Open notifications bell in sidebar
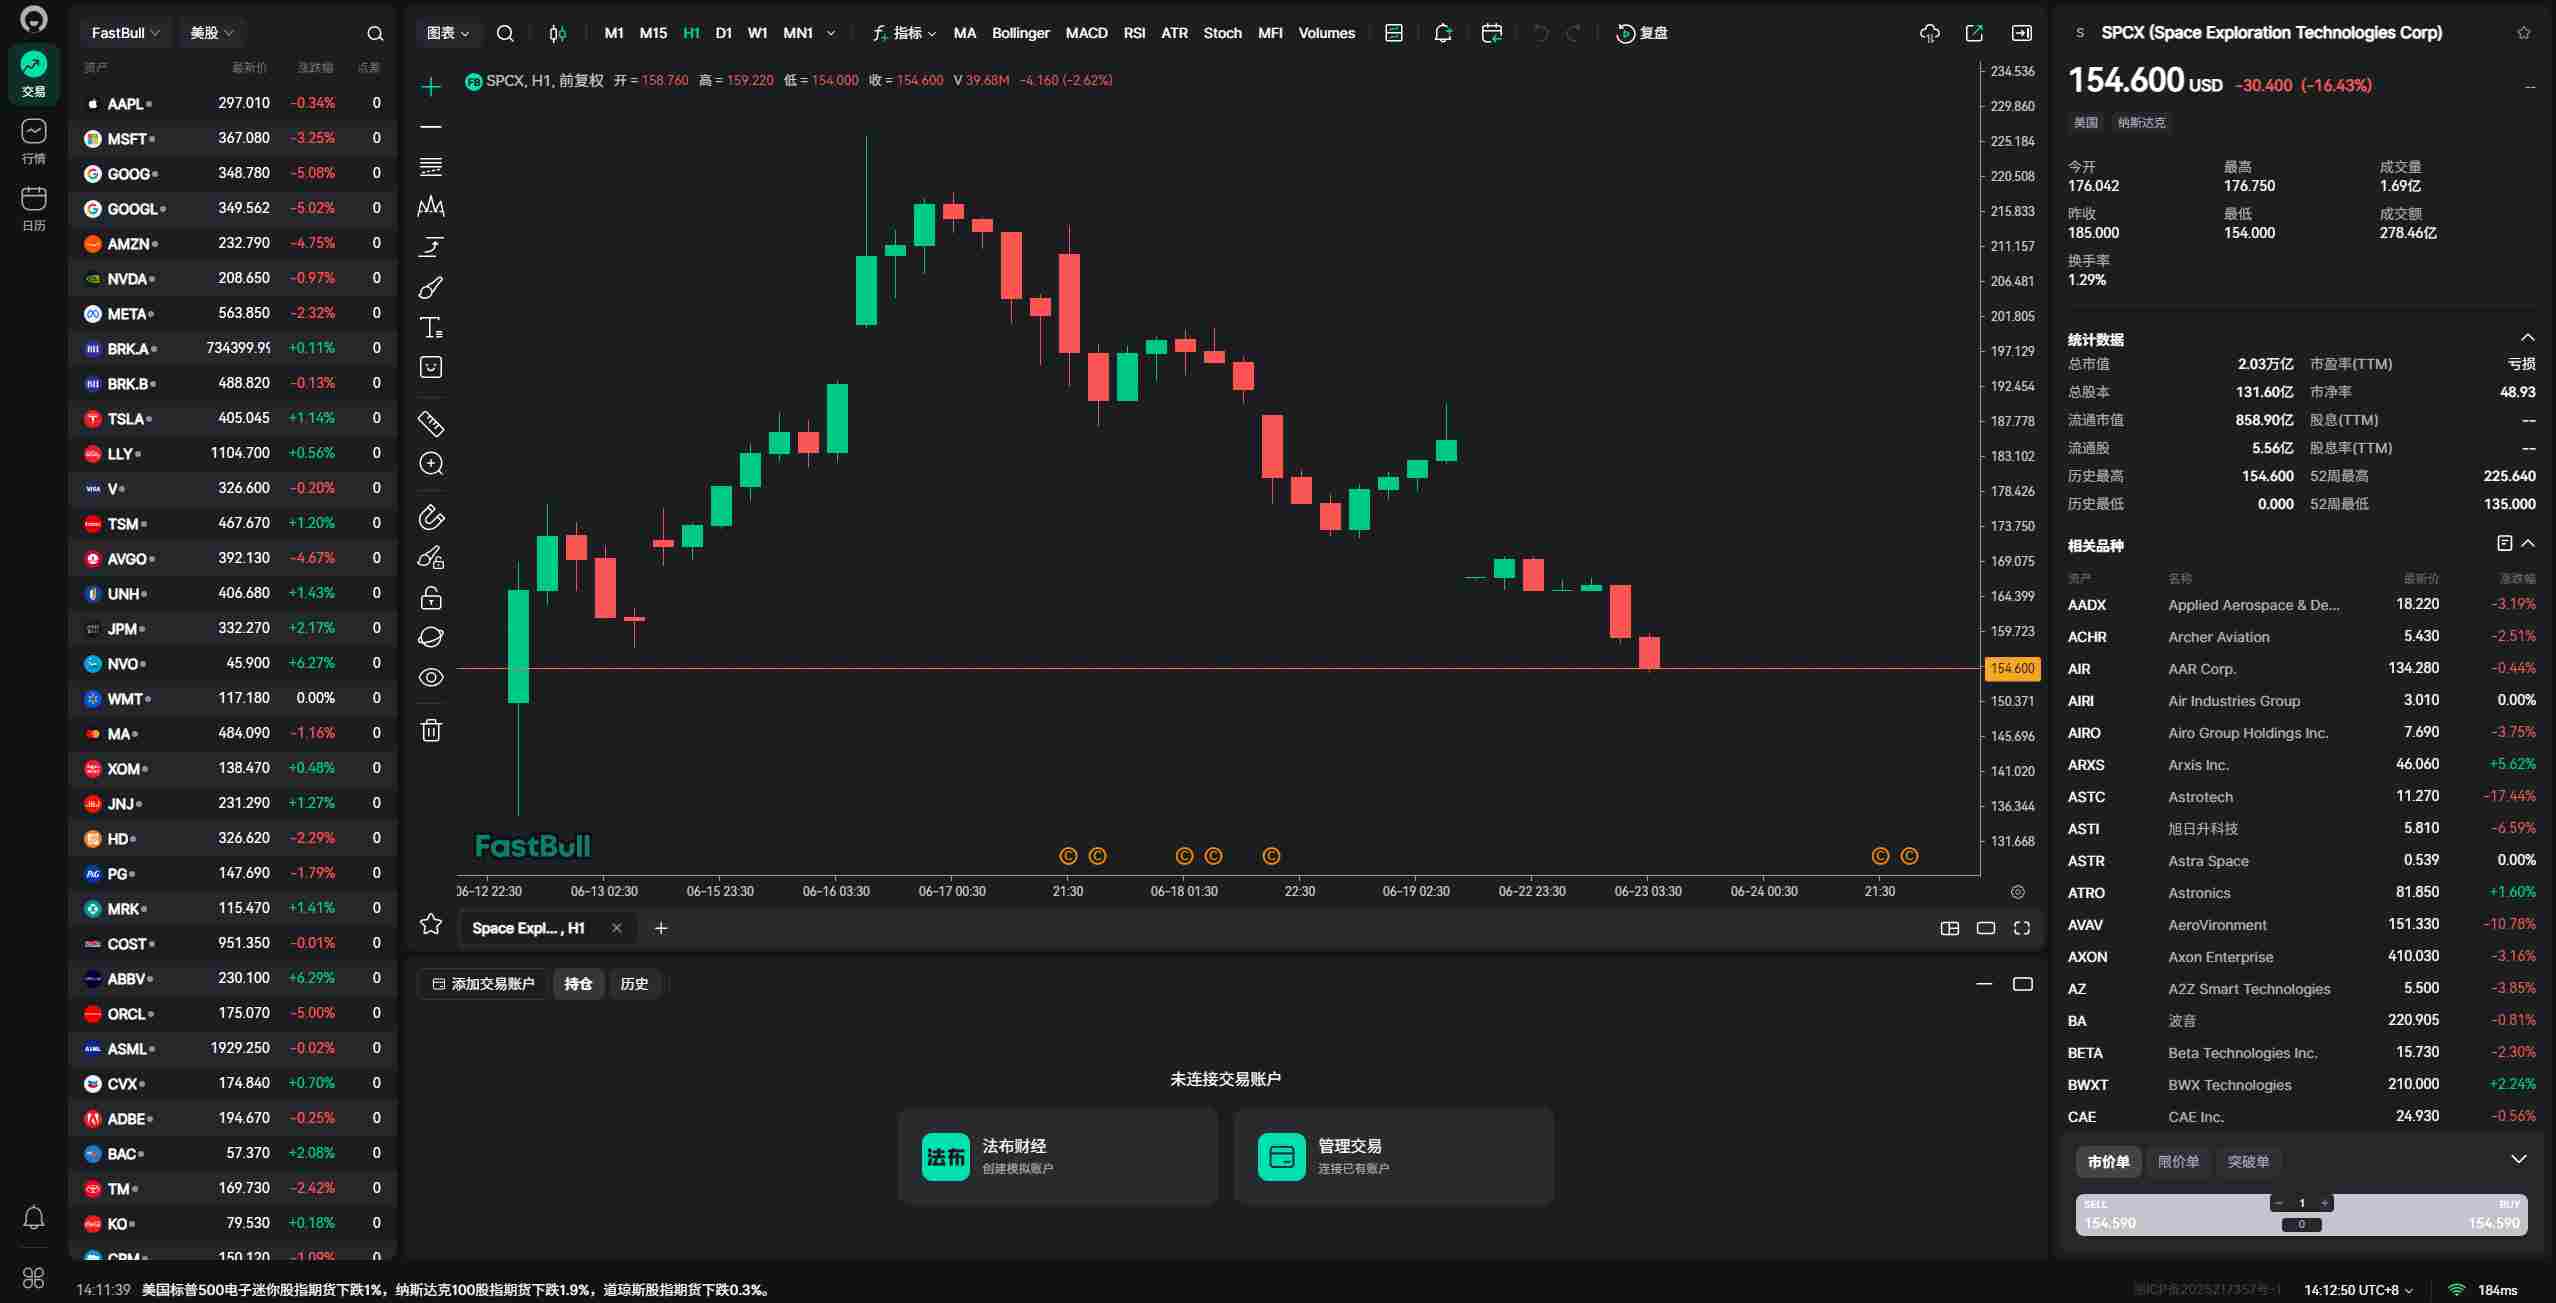 (34, 1217)
